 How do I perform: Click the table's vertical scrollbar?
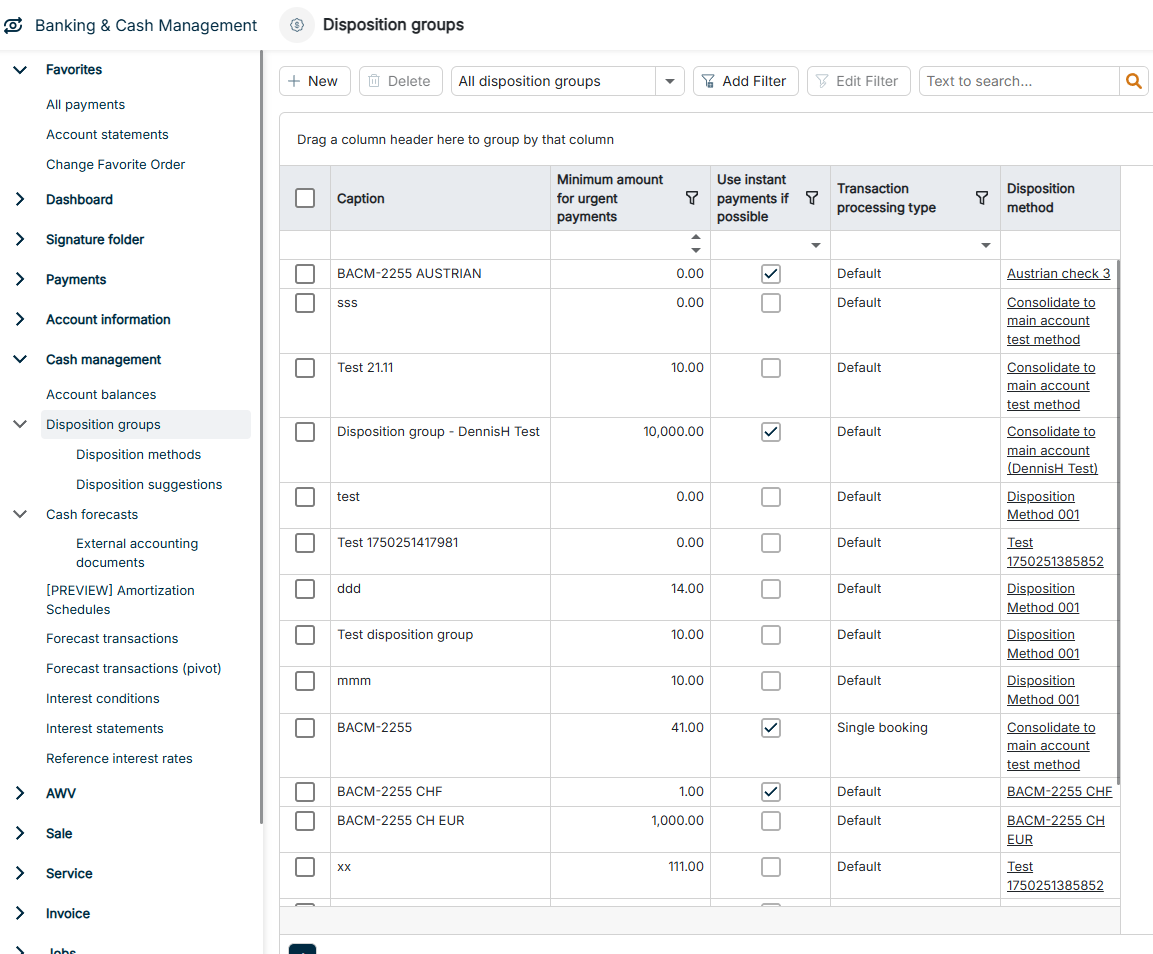pyautogui.click(x=1118, y=522)
